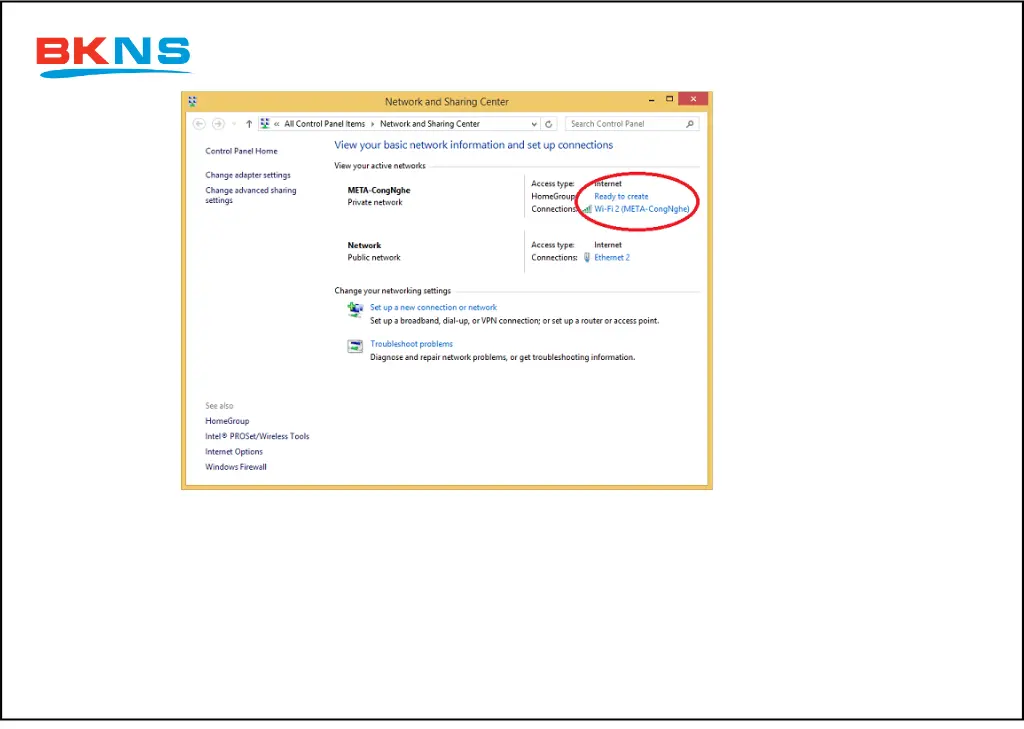The height and width of the screenshot is (729, 1024).
Task: Go to Control Panel Home
Action: [x=241, y=151]
